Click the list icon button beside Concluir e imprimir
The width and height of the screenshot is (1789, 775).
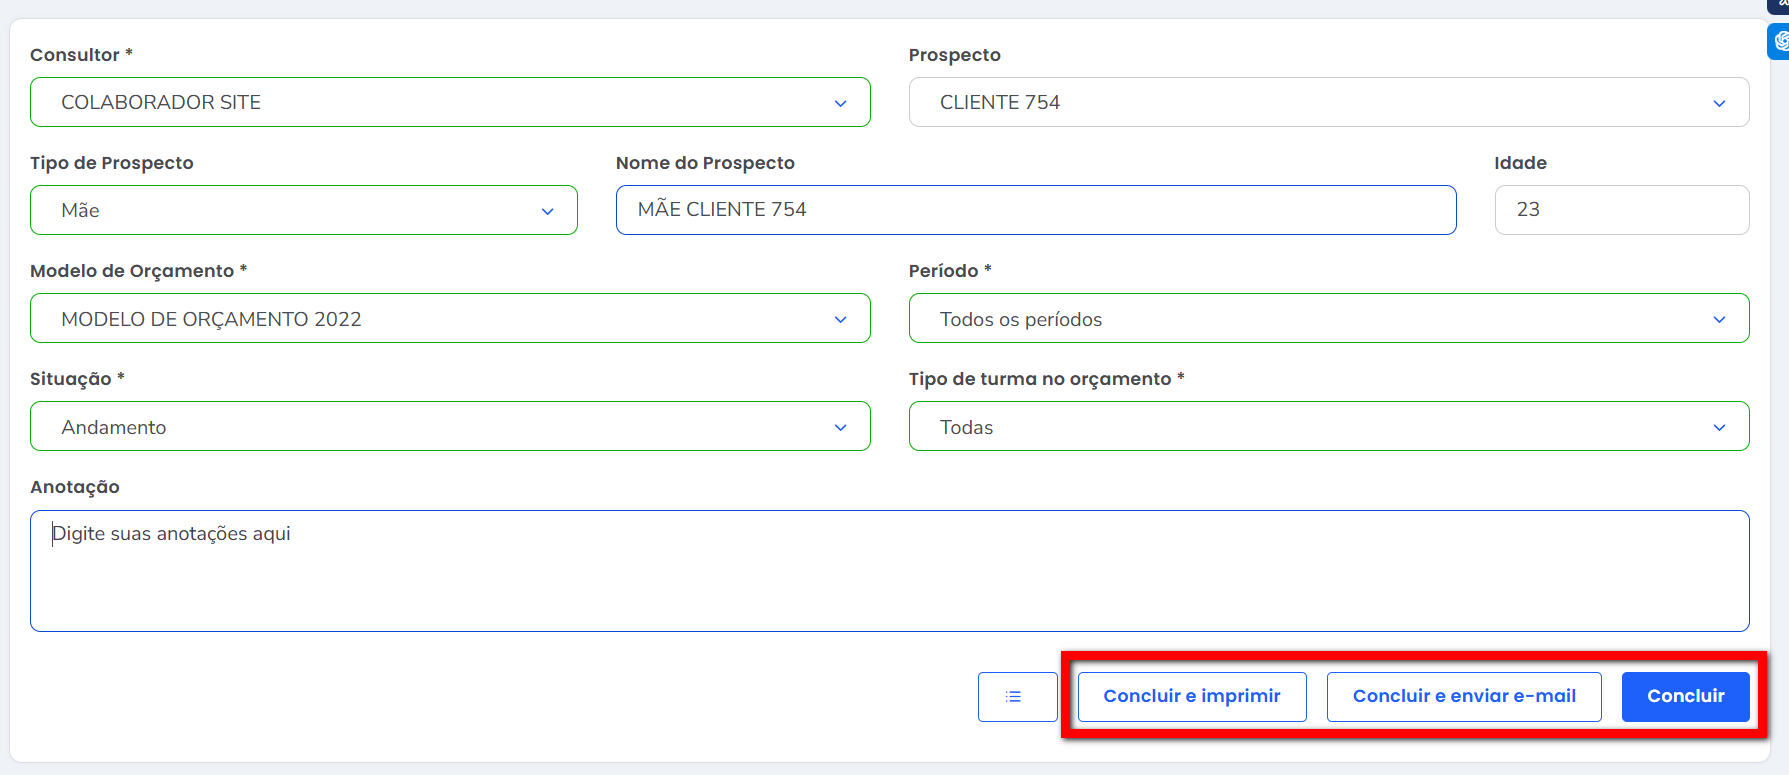click(x=1017, y=697)
